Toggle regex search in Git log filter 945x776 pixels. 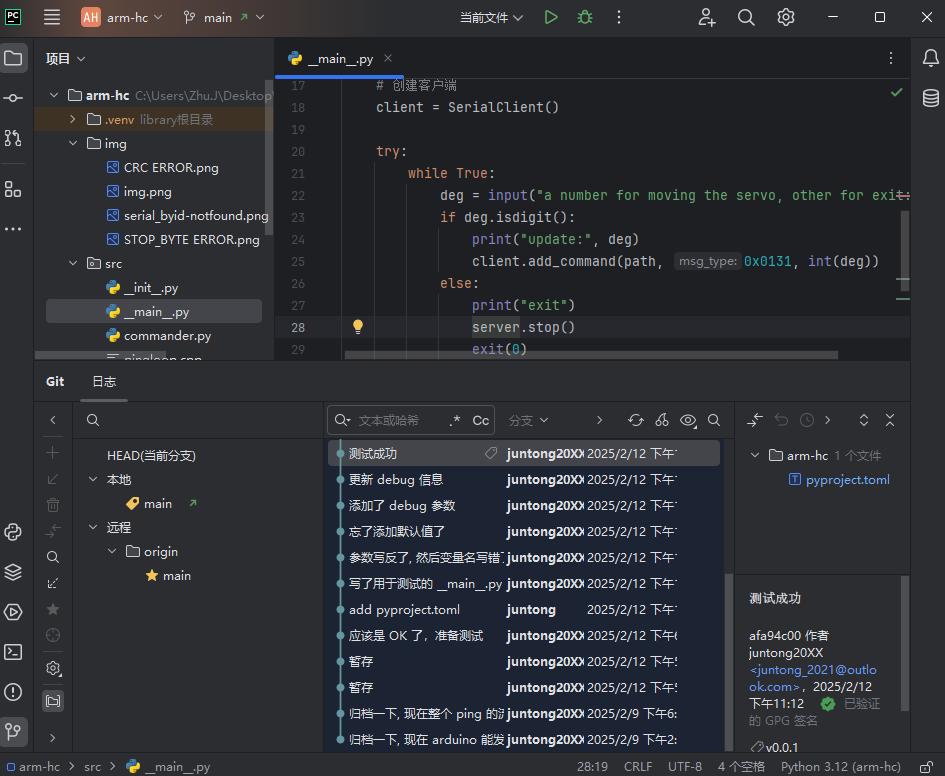[454, 420]
